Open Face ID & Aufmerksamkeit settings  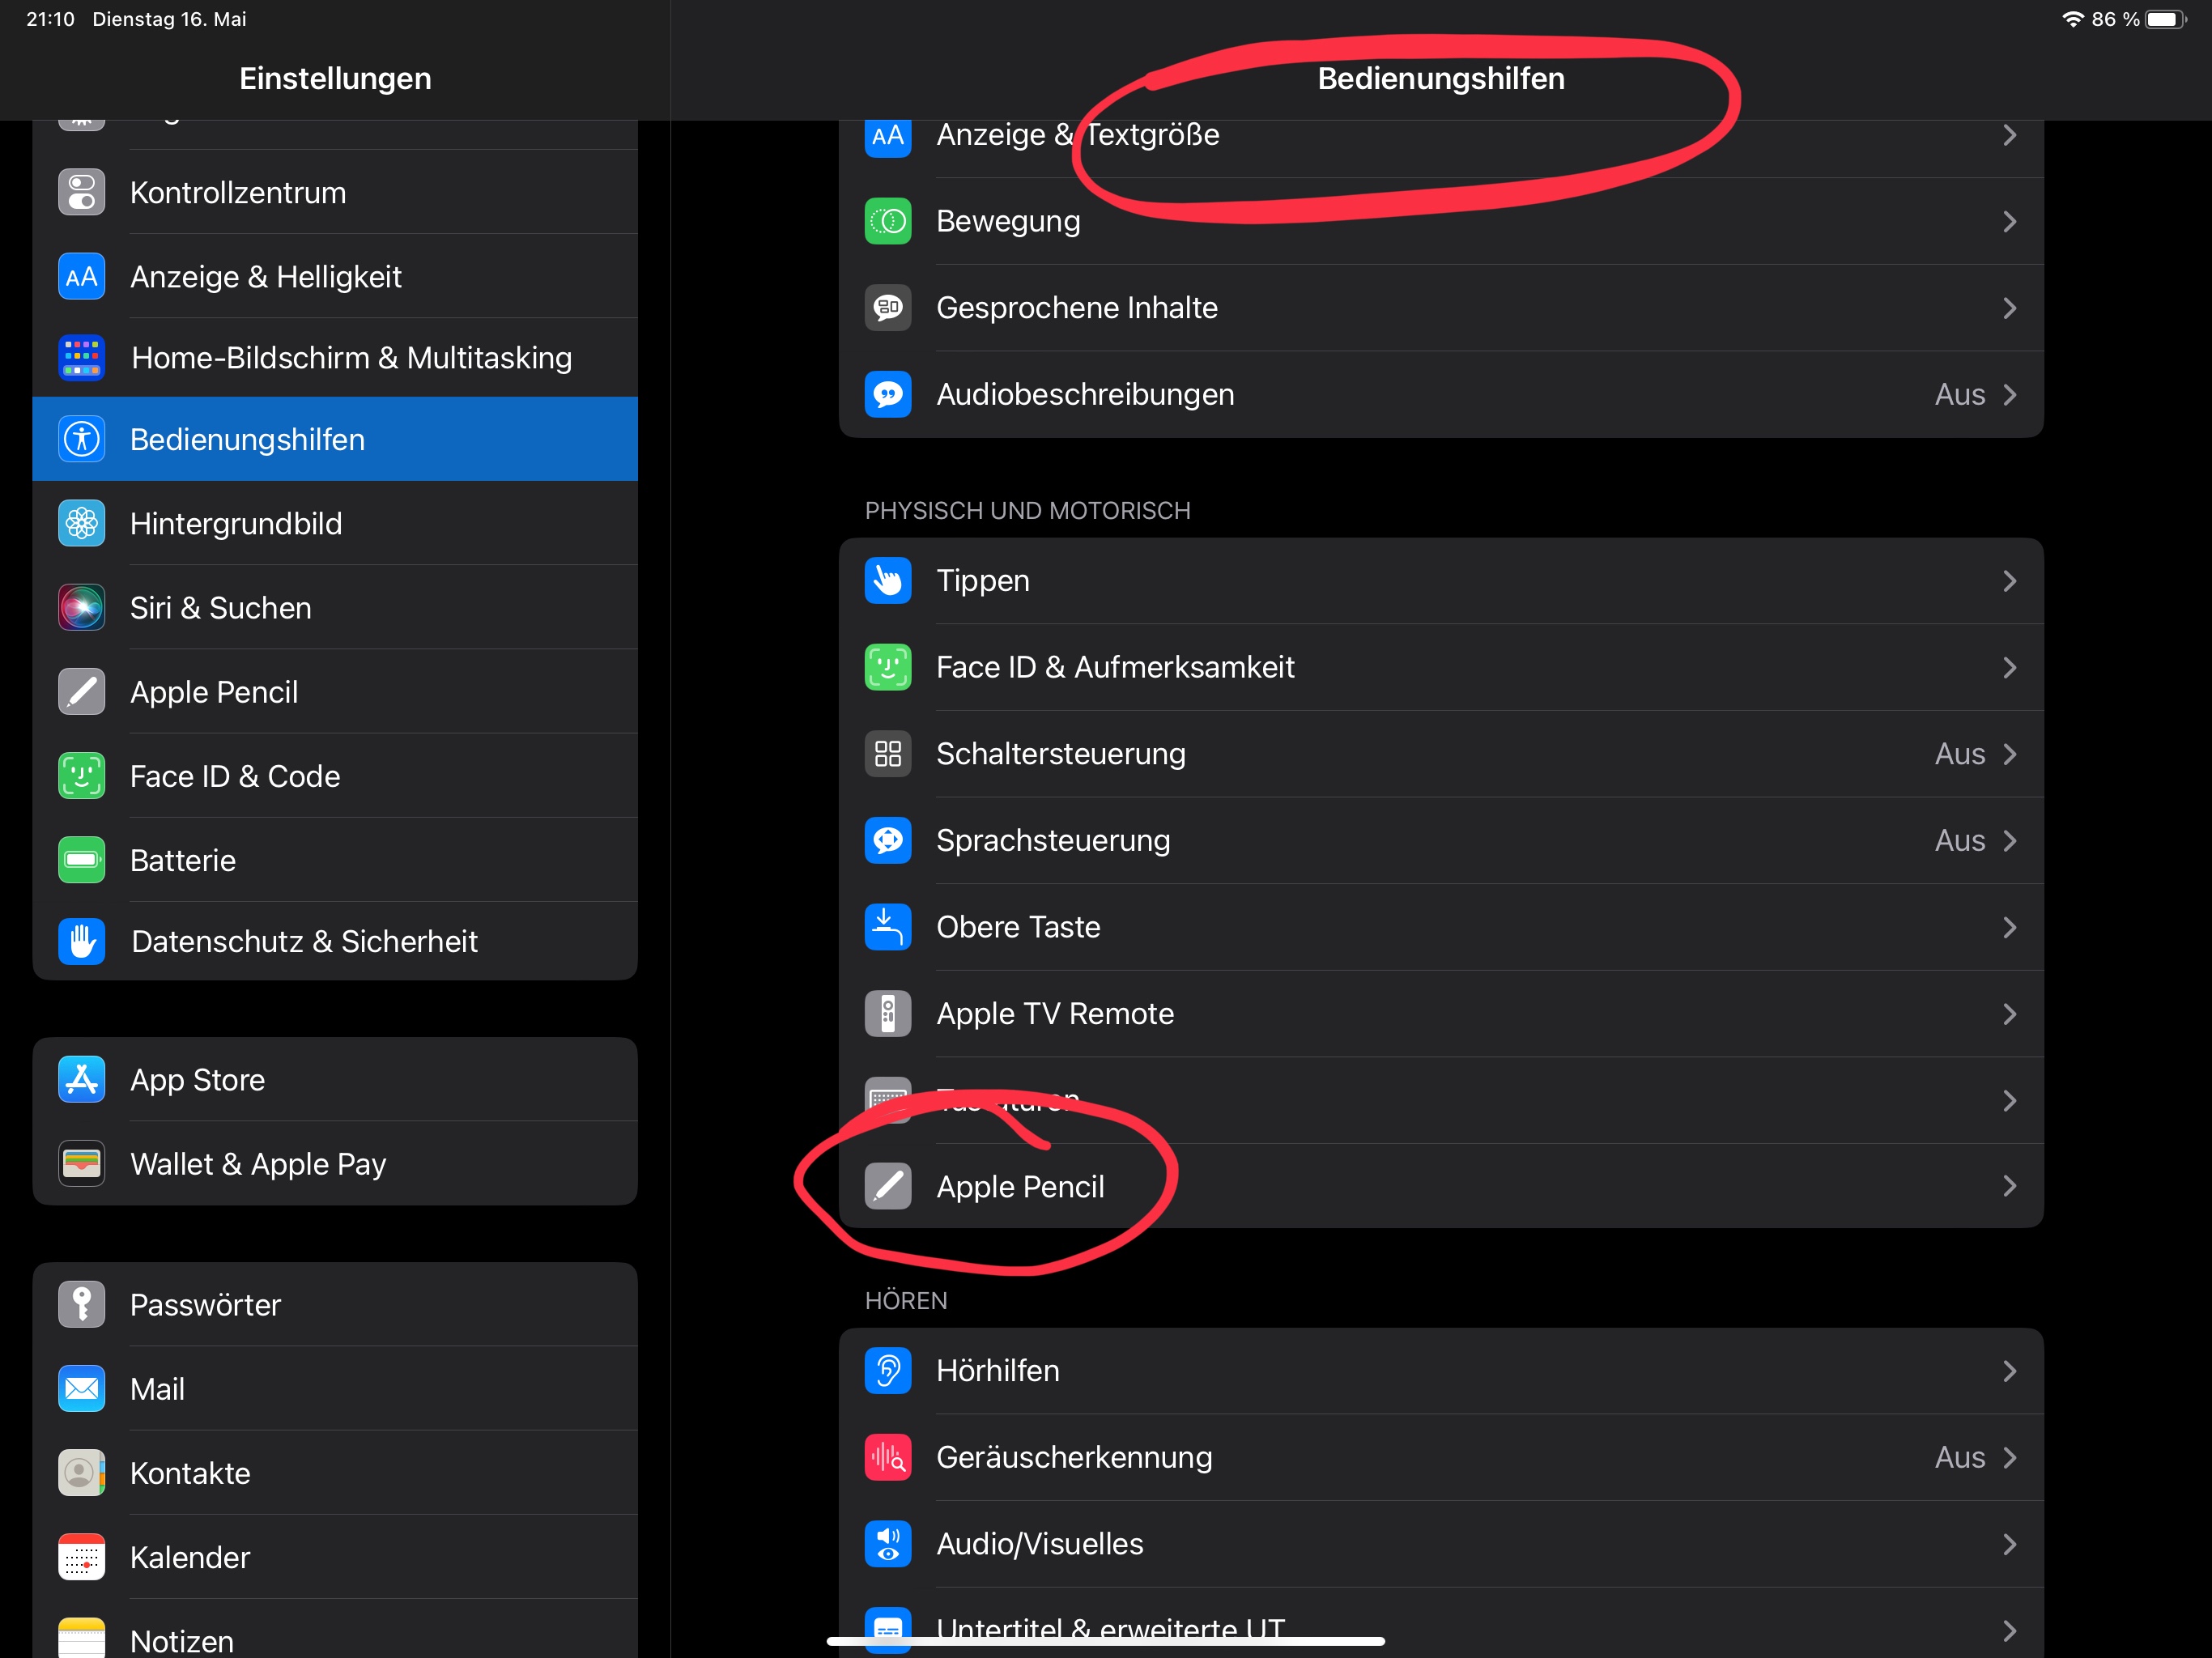point(1115,667)
